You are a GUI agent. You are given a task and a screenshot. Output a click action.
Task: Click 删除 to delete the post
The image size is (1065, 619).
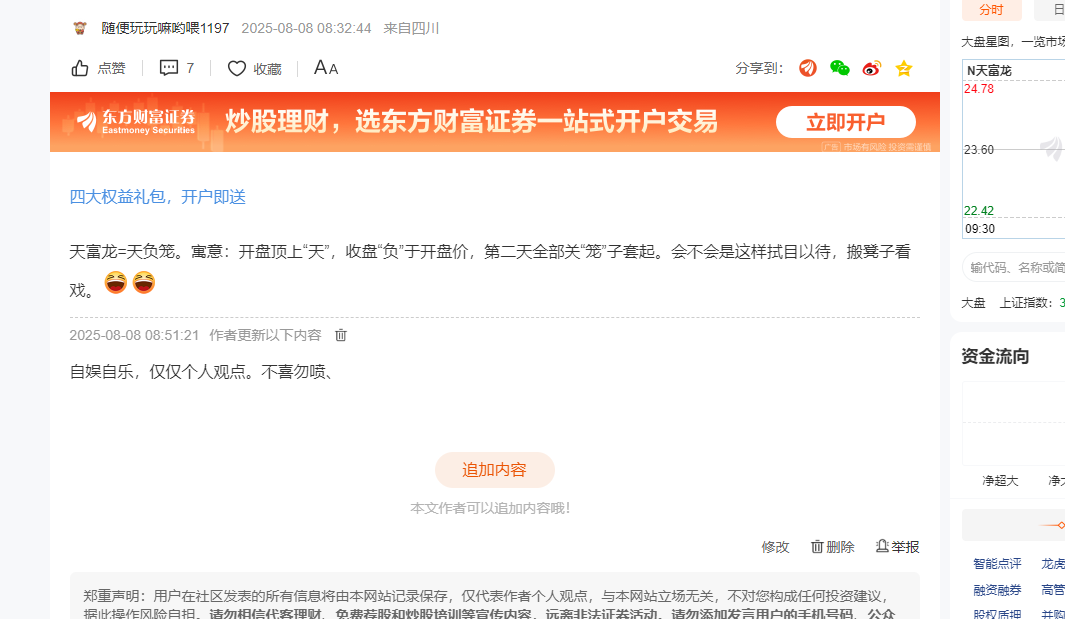tap(833, 547)
